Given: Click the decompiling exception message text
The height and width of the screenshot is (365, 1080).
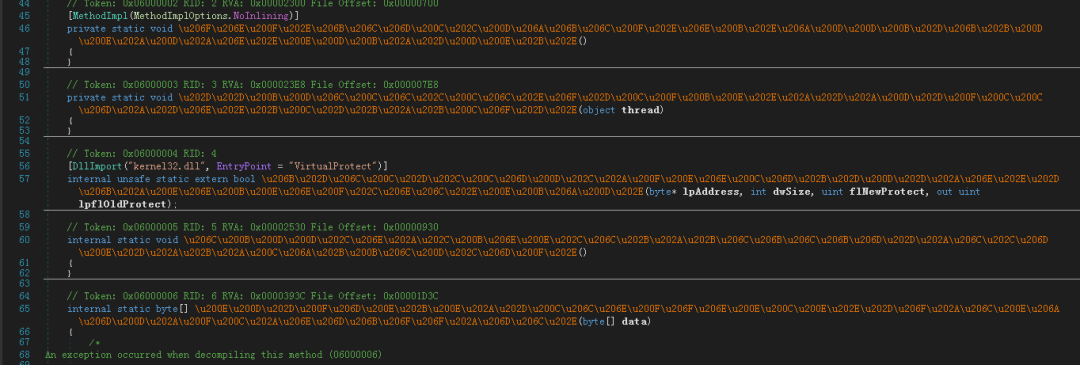Looking at the screenshot, I should [x=214, y=355].
